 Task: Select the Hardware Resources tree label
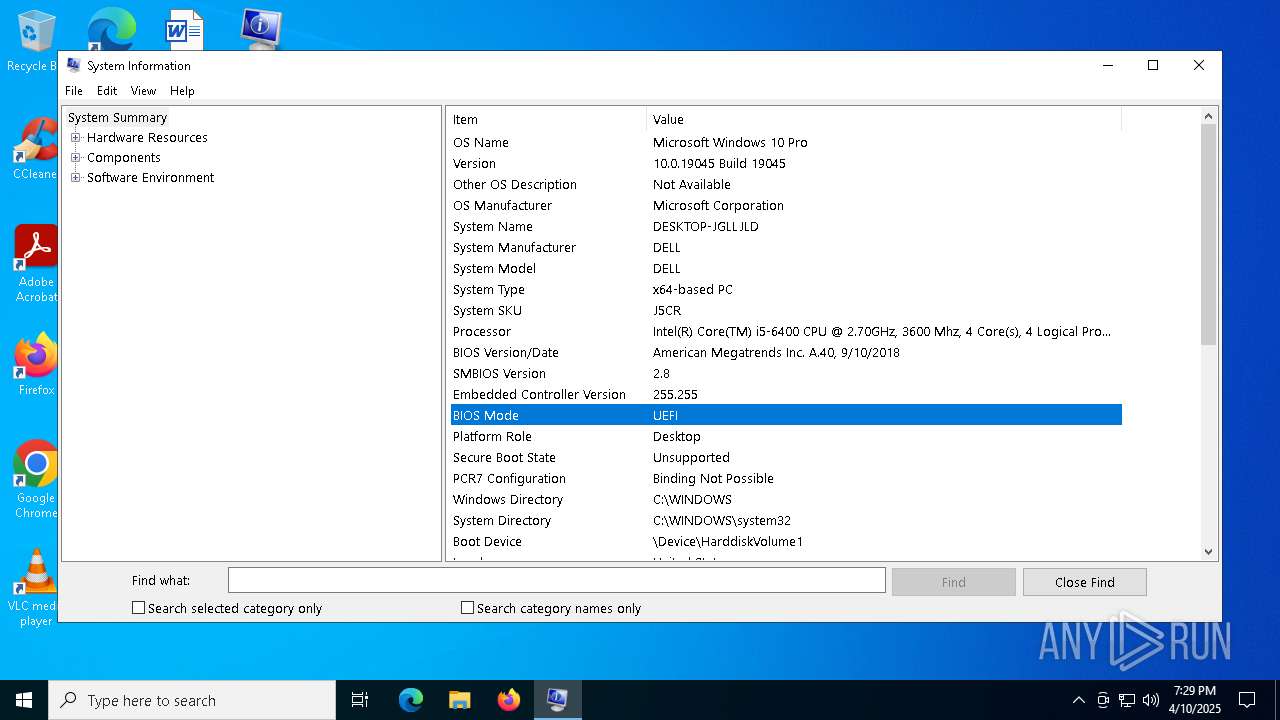(x=147, y=138)
